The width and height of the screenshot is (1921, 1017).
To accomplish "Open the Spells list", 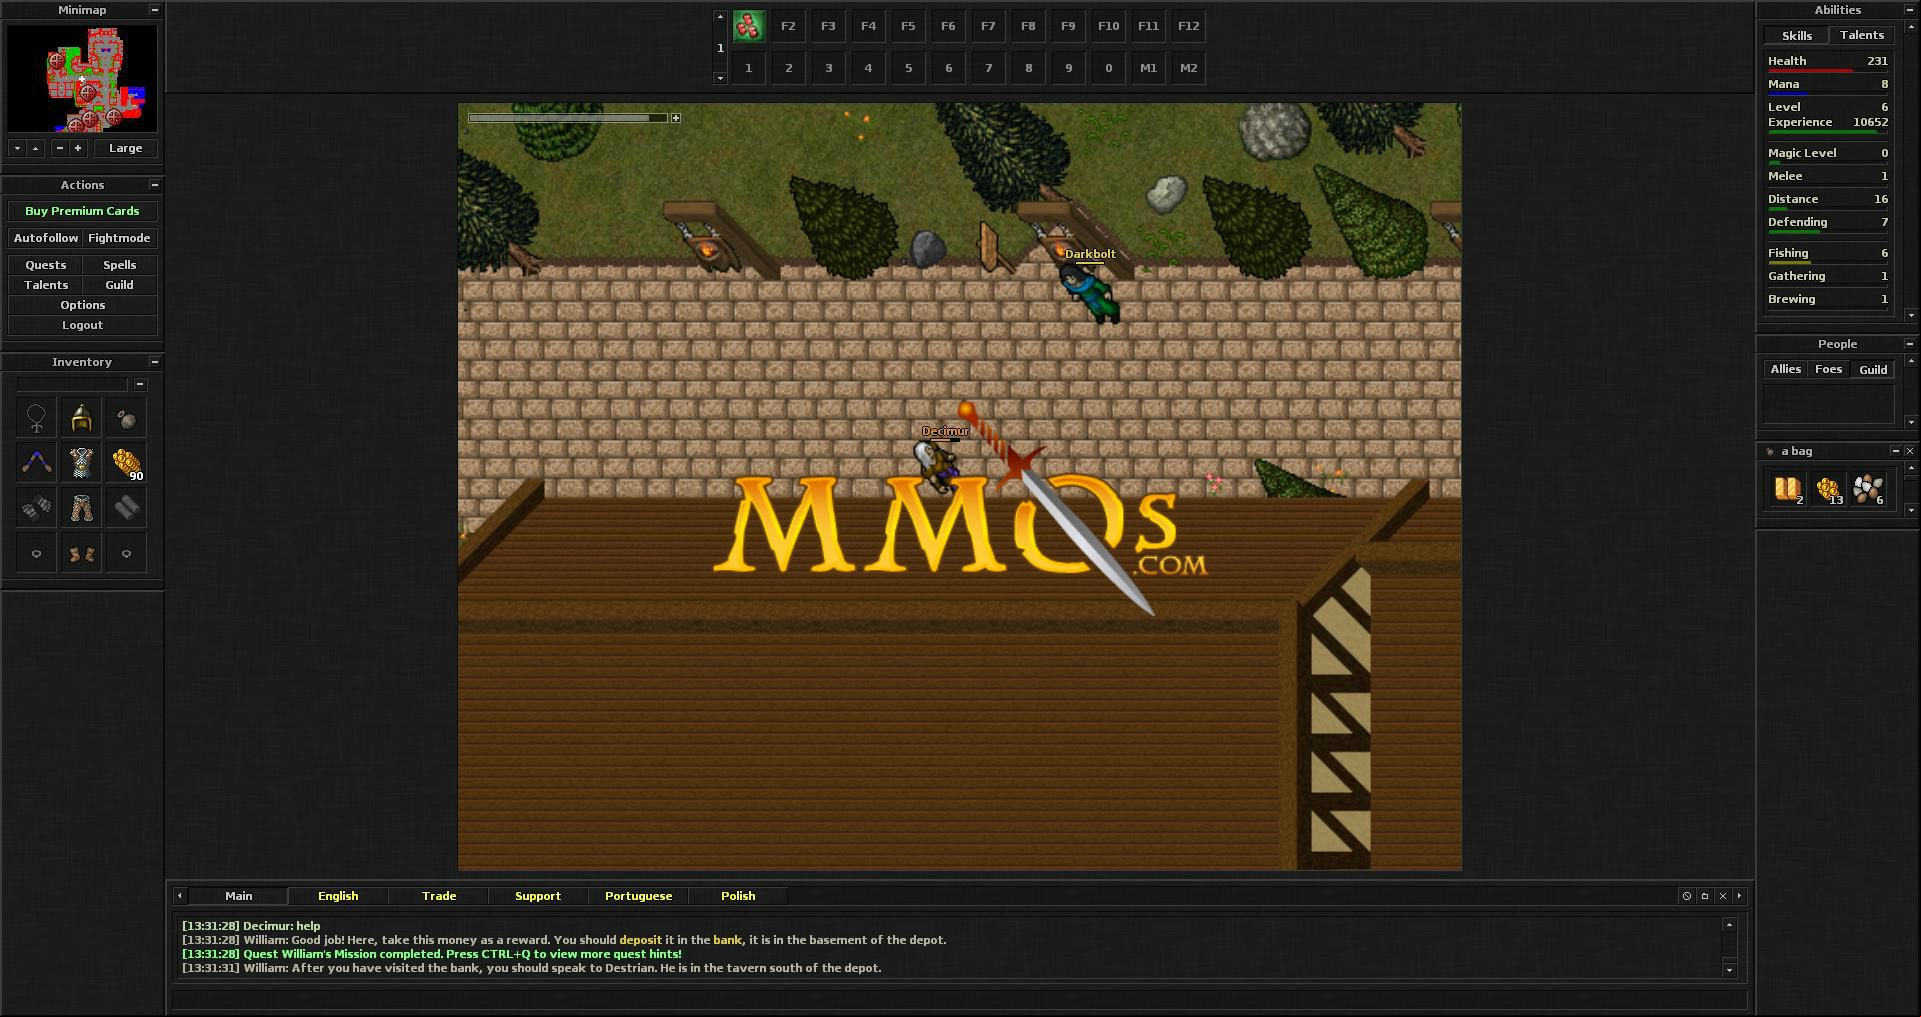I will tap(119, 265).
